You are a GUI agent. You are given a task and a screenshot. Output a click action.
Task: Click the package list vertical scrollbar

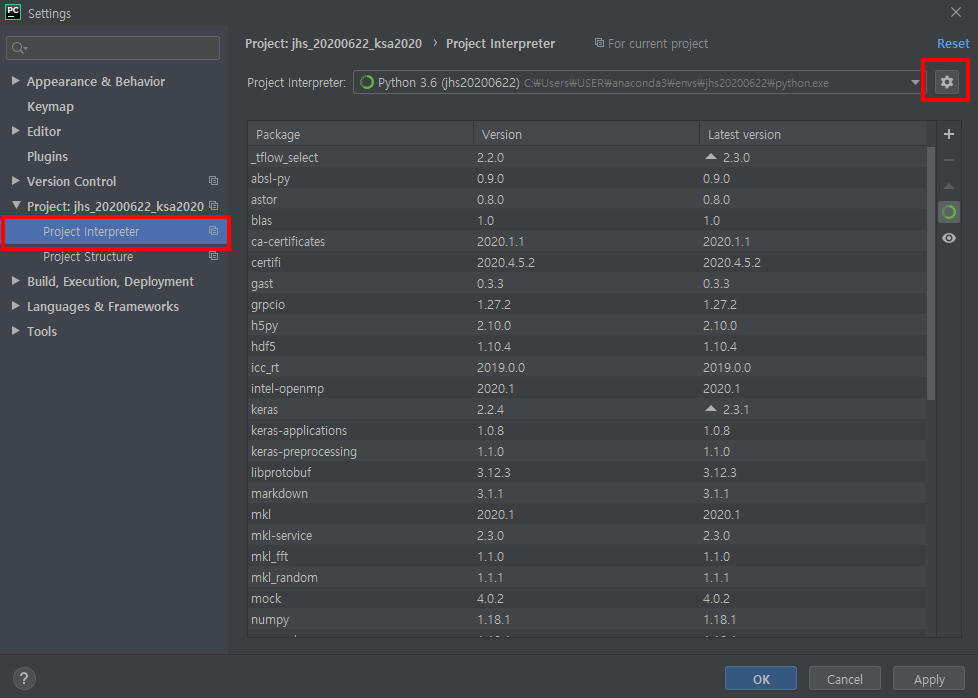point(931,273)
